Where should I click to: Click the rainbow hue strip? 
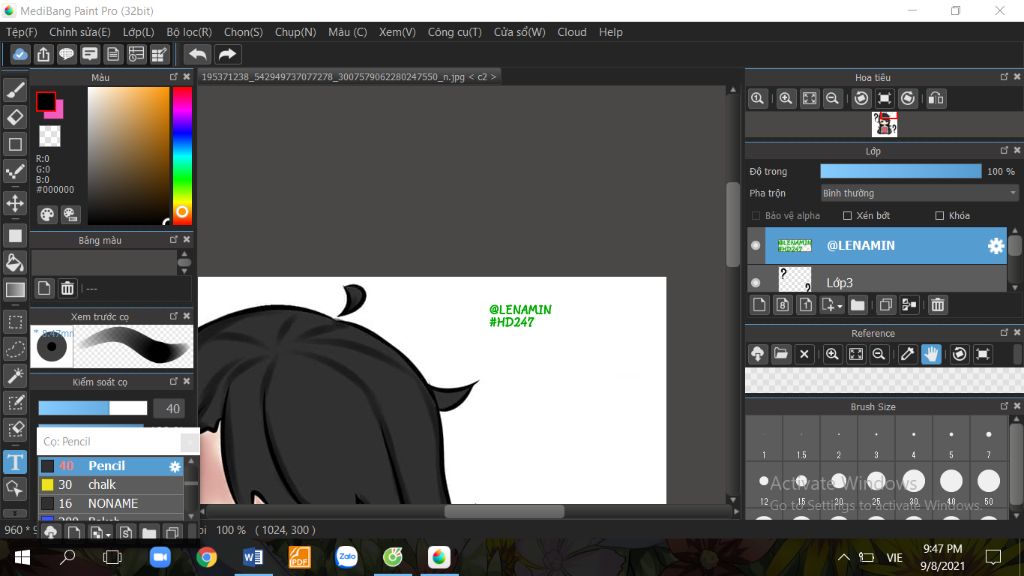click(x=182, y=155)
